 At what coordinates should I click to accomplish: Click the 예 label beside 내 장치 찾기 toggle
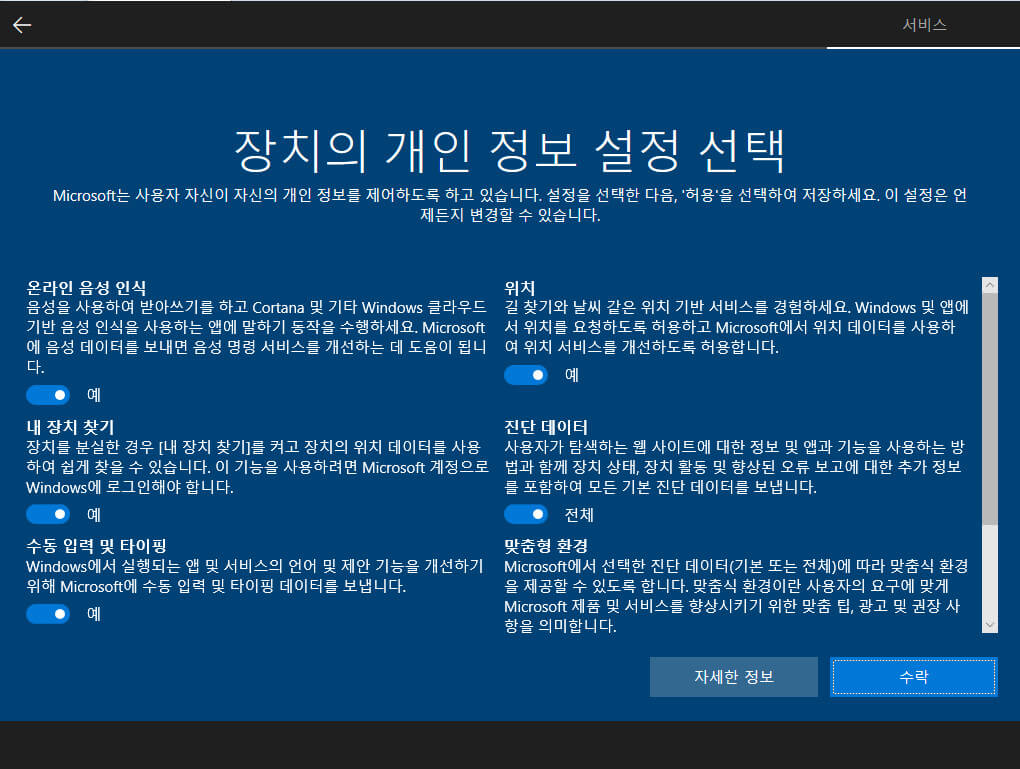pos(94,515)
